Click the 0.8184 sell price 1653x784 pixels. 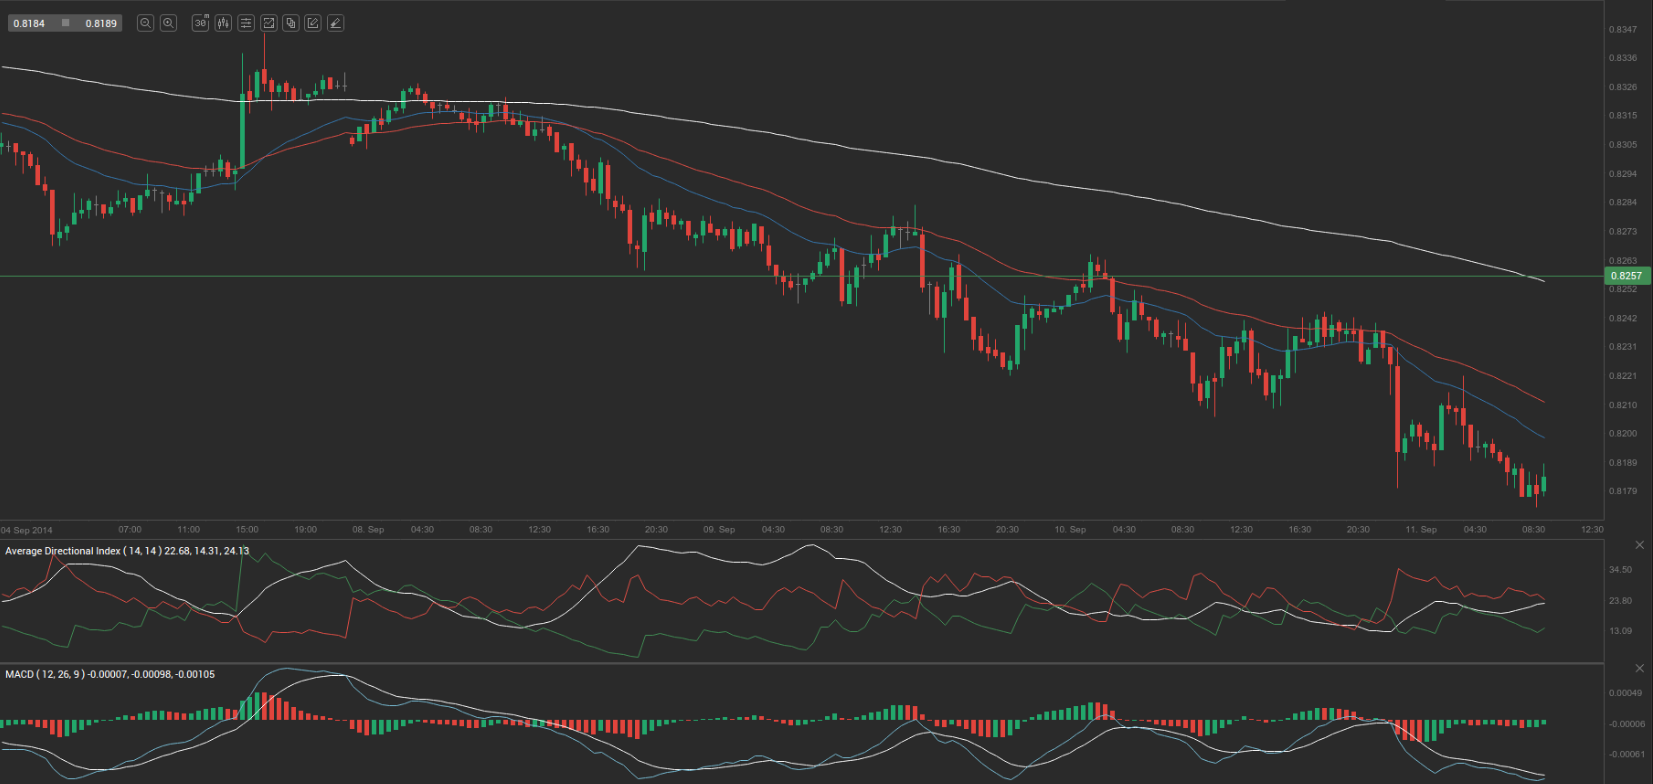(29, 23)
